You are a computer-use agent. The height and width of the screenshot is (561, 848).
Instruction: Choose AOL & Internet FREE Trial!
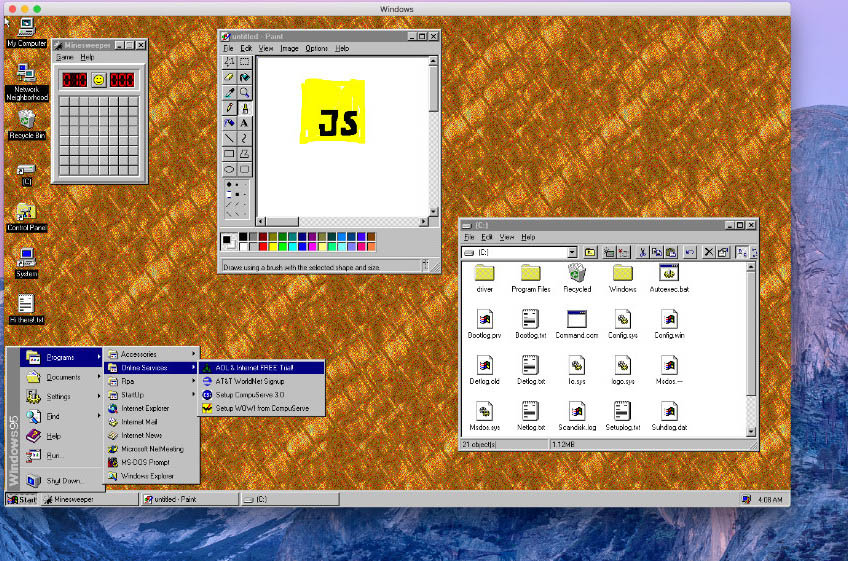point(262,368)
